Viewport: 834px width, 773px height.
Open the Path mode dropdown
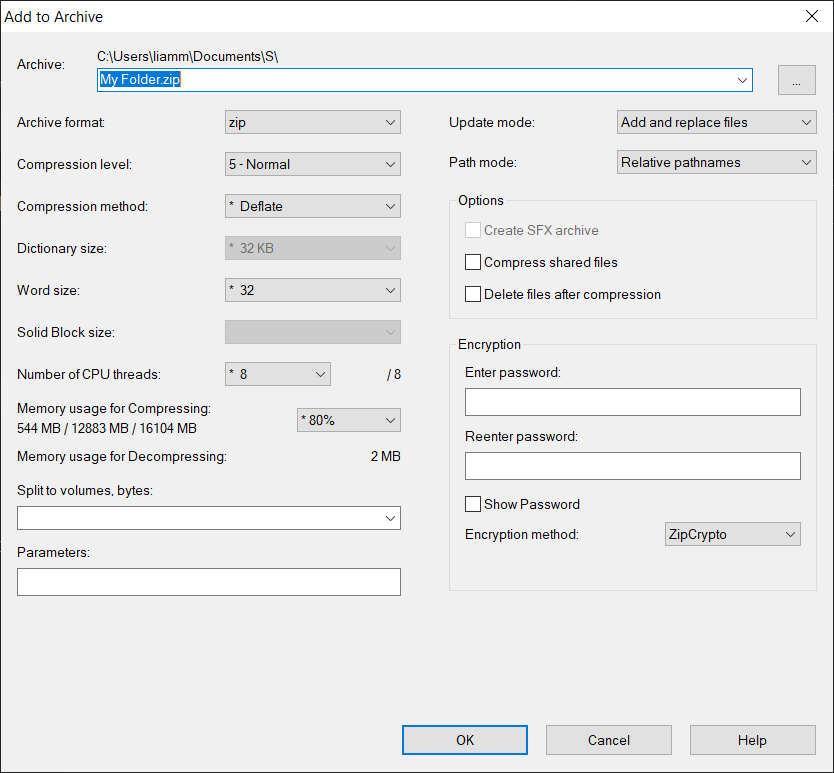point(717,162)
